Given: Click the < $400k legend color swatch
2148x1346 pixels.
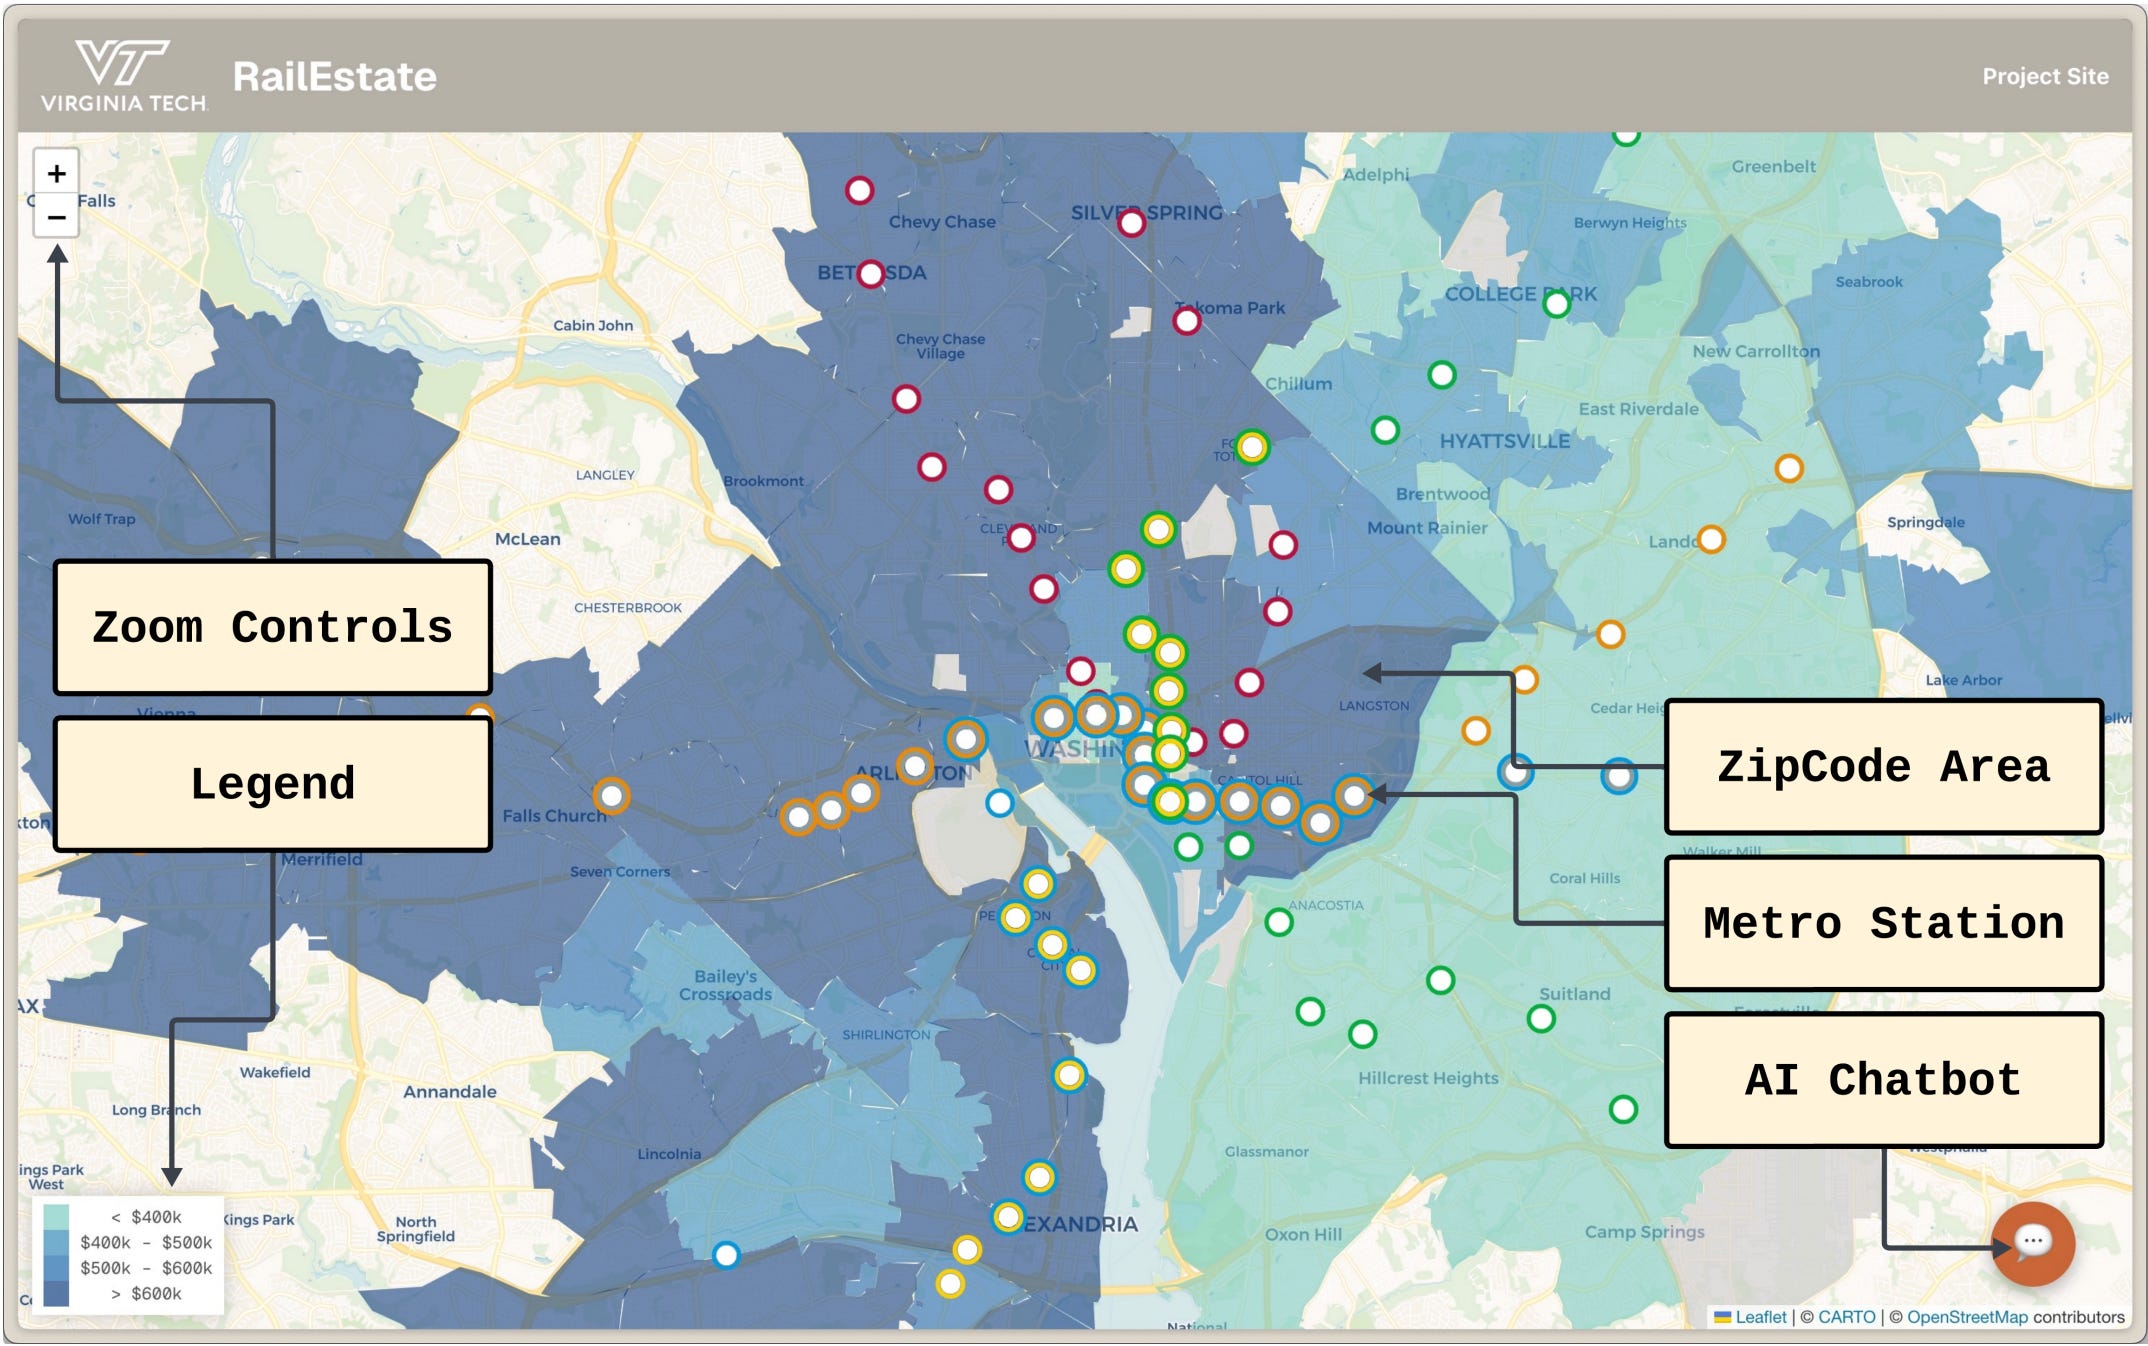Looking at the screenshot, I should [57, 1217].
